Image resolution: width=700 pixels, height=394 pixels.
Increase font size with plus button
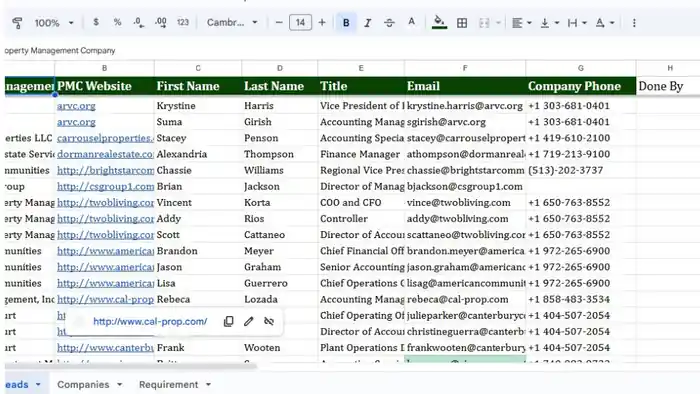tap(322, 22)
